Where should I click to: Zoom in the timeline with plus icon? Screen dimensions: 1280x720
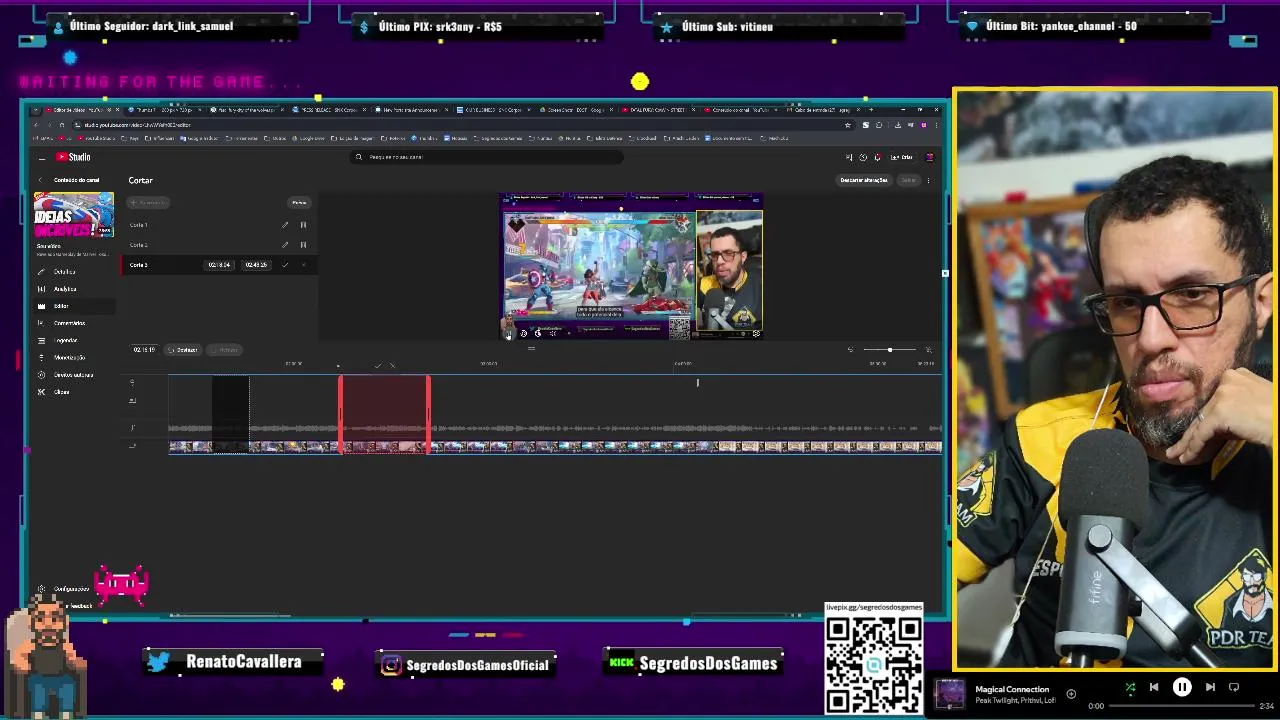(x=929, y=350)
